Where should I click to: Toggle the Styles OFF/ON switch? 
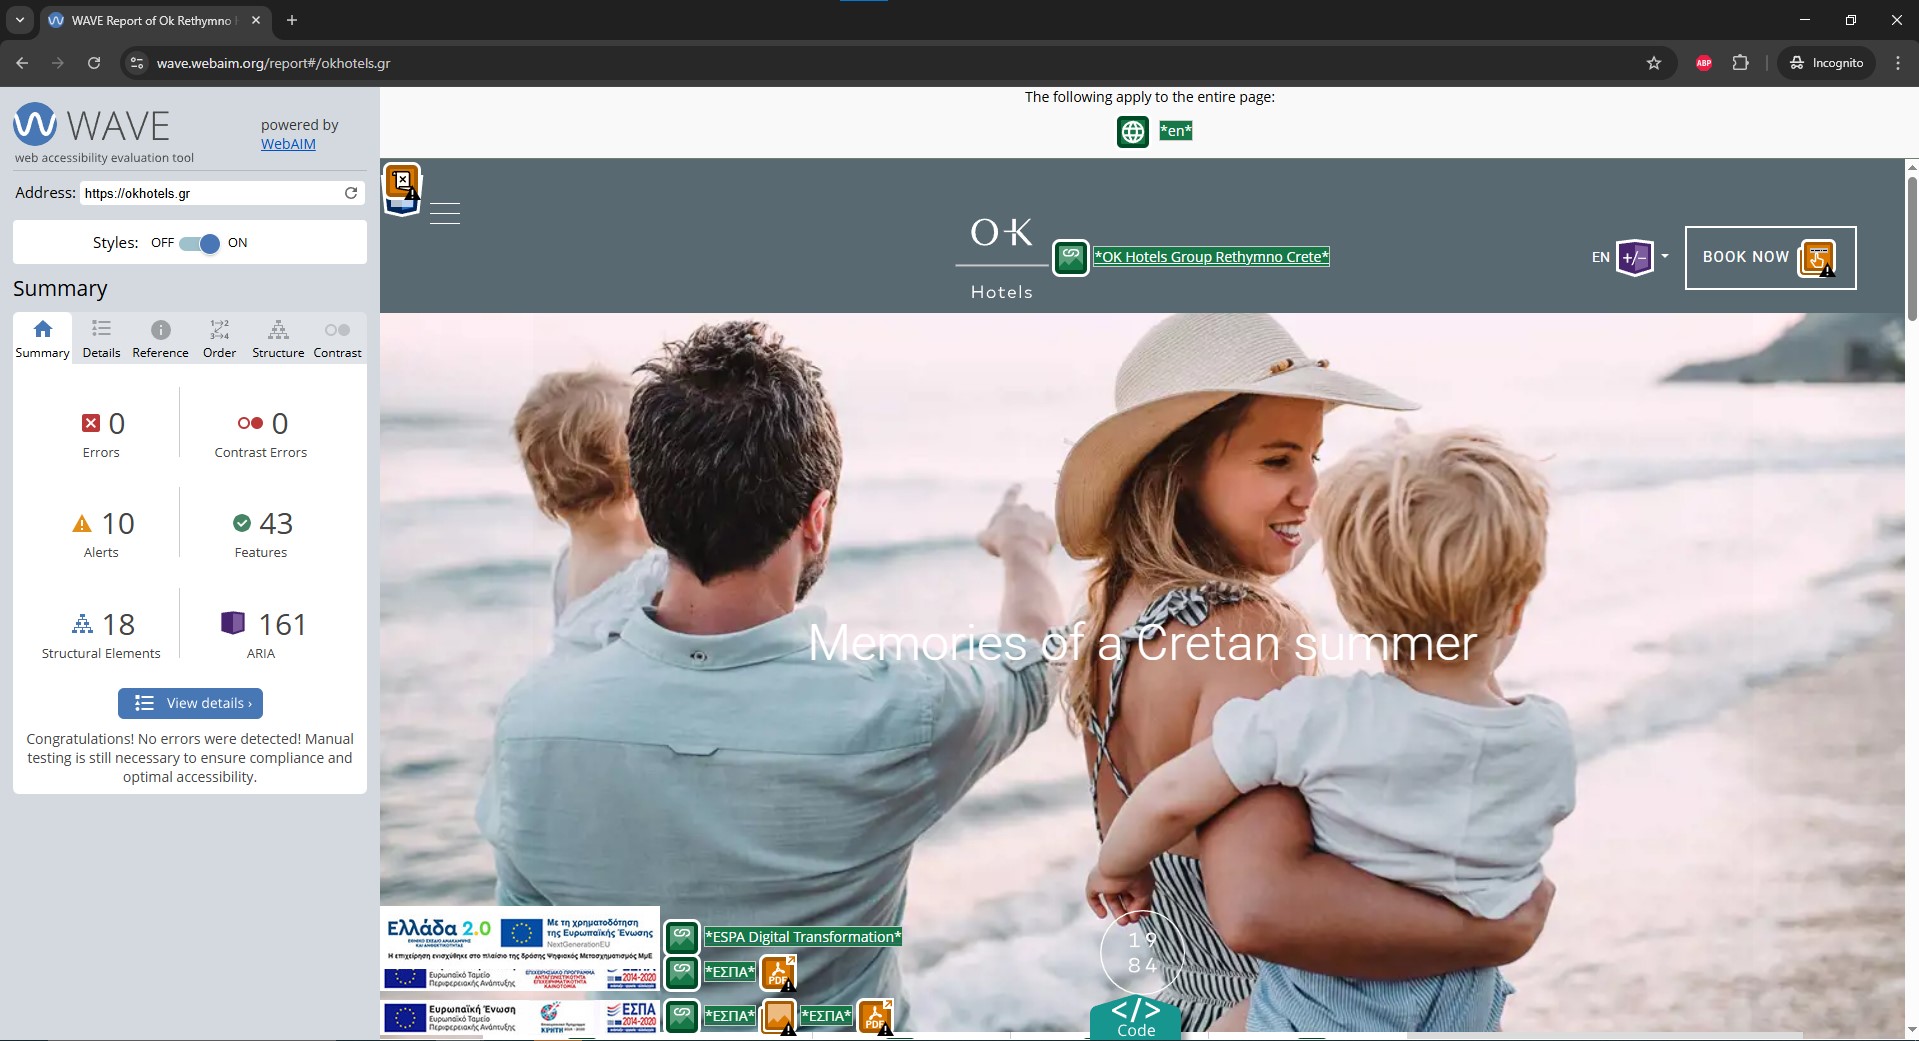[x=199, y=243]
